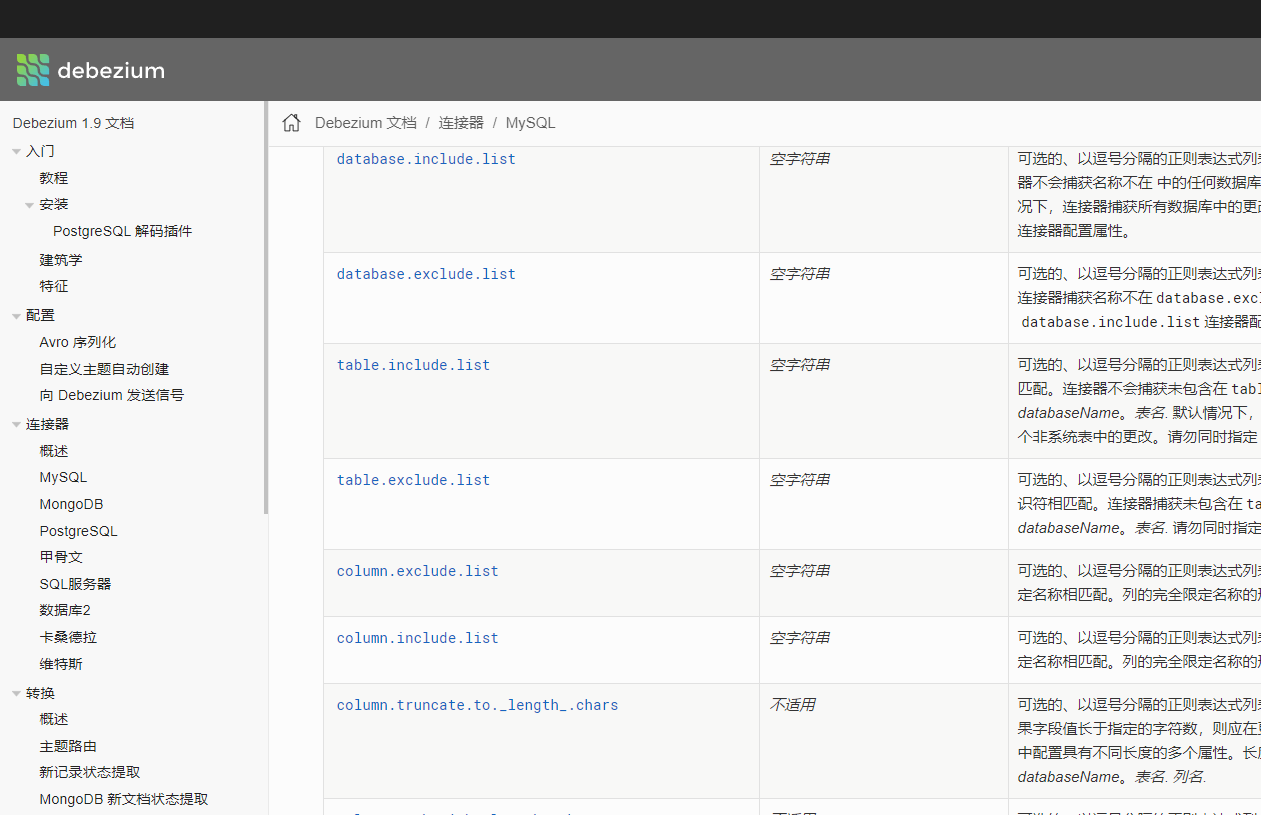Open PostgreSQL 解码插件 sidebar link
Image resolution: width=1261 pixels, height=815 pixels.
click(x=123, y=231)
